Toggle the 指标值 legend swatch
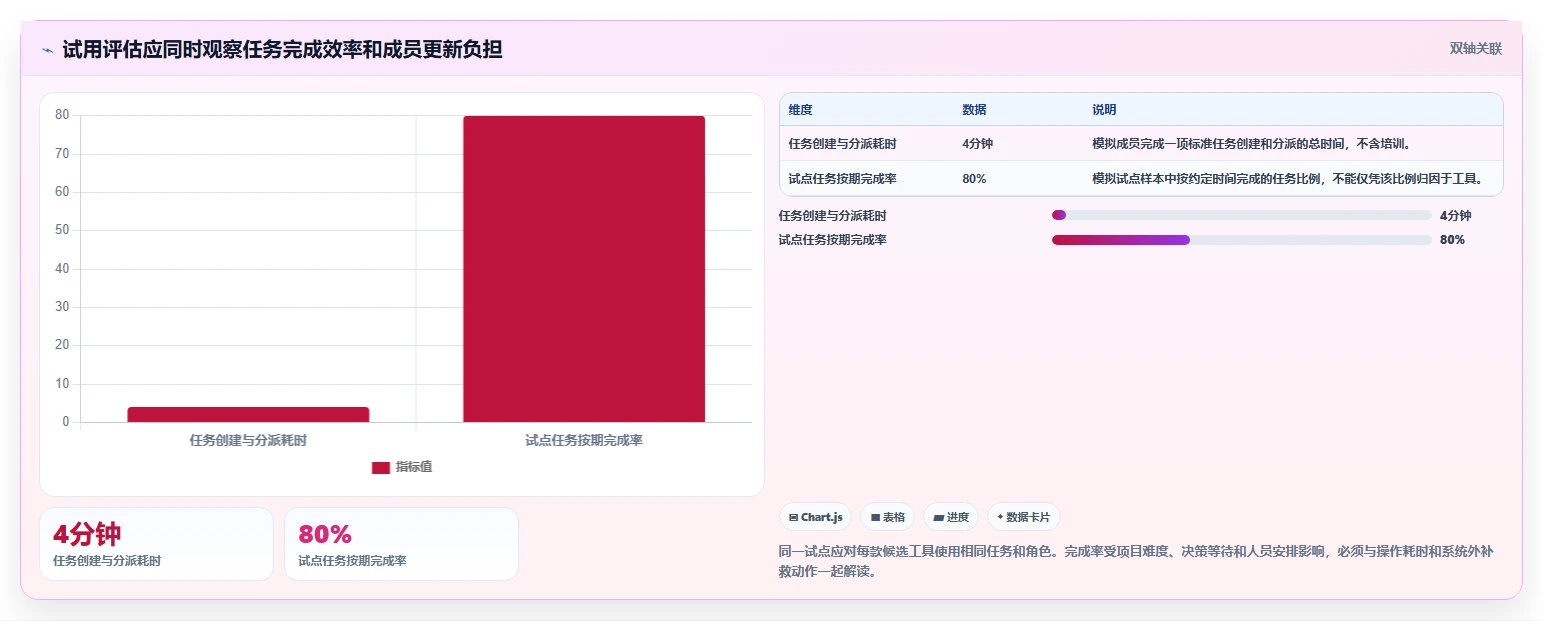Viewport: 1543px width, 621px height. 380,467
